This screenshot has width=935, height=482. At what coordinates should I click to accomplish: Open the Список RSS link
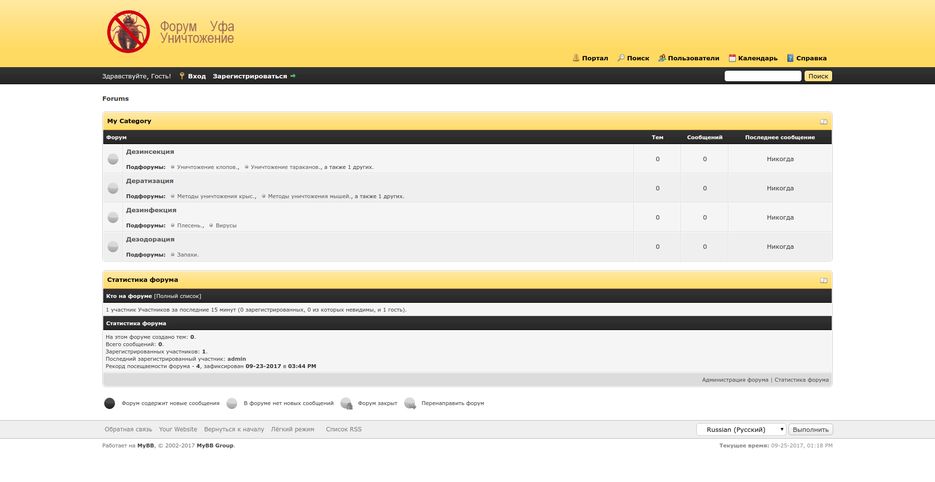[x=343, y=430]
